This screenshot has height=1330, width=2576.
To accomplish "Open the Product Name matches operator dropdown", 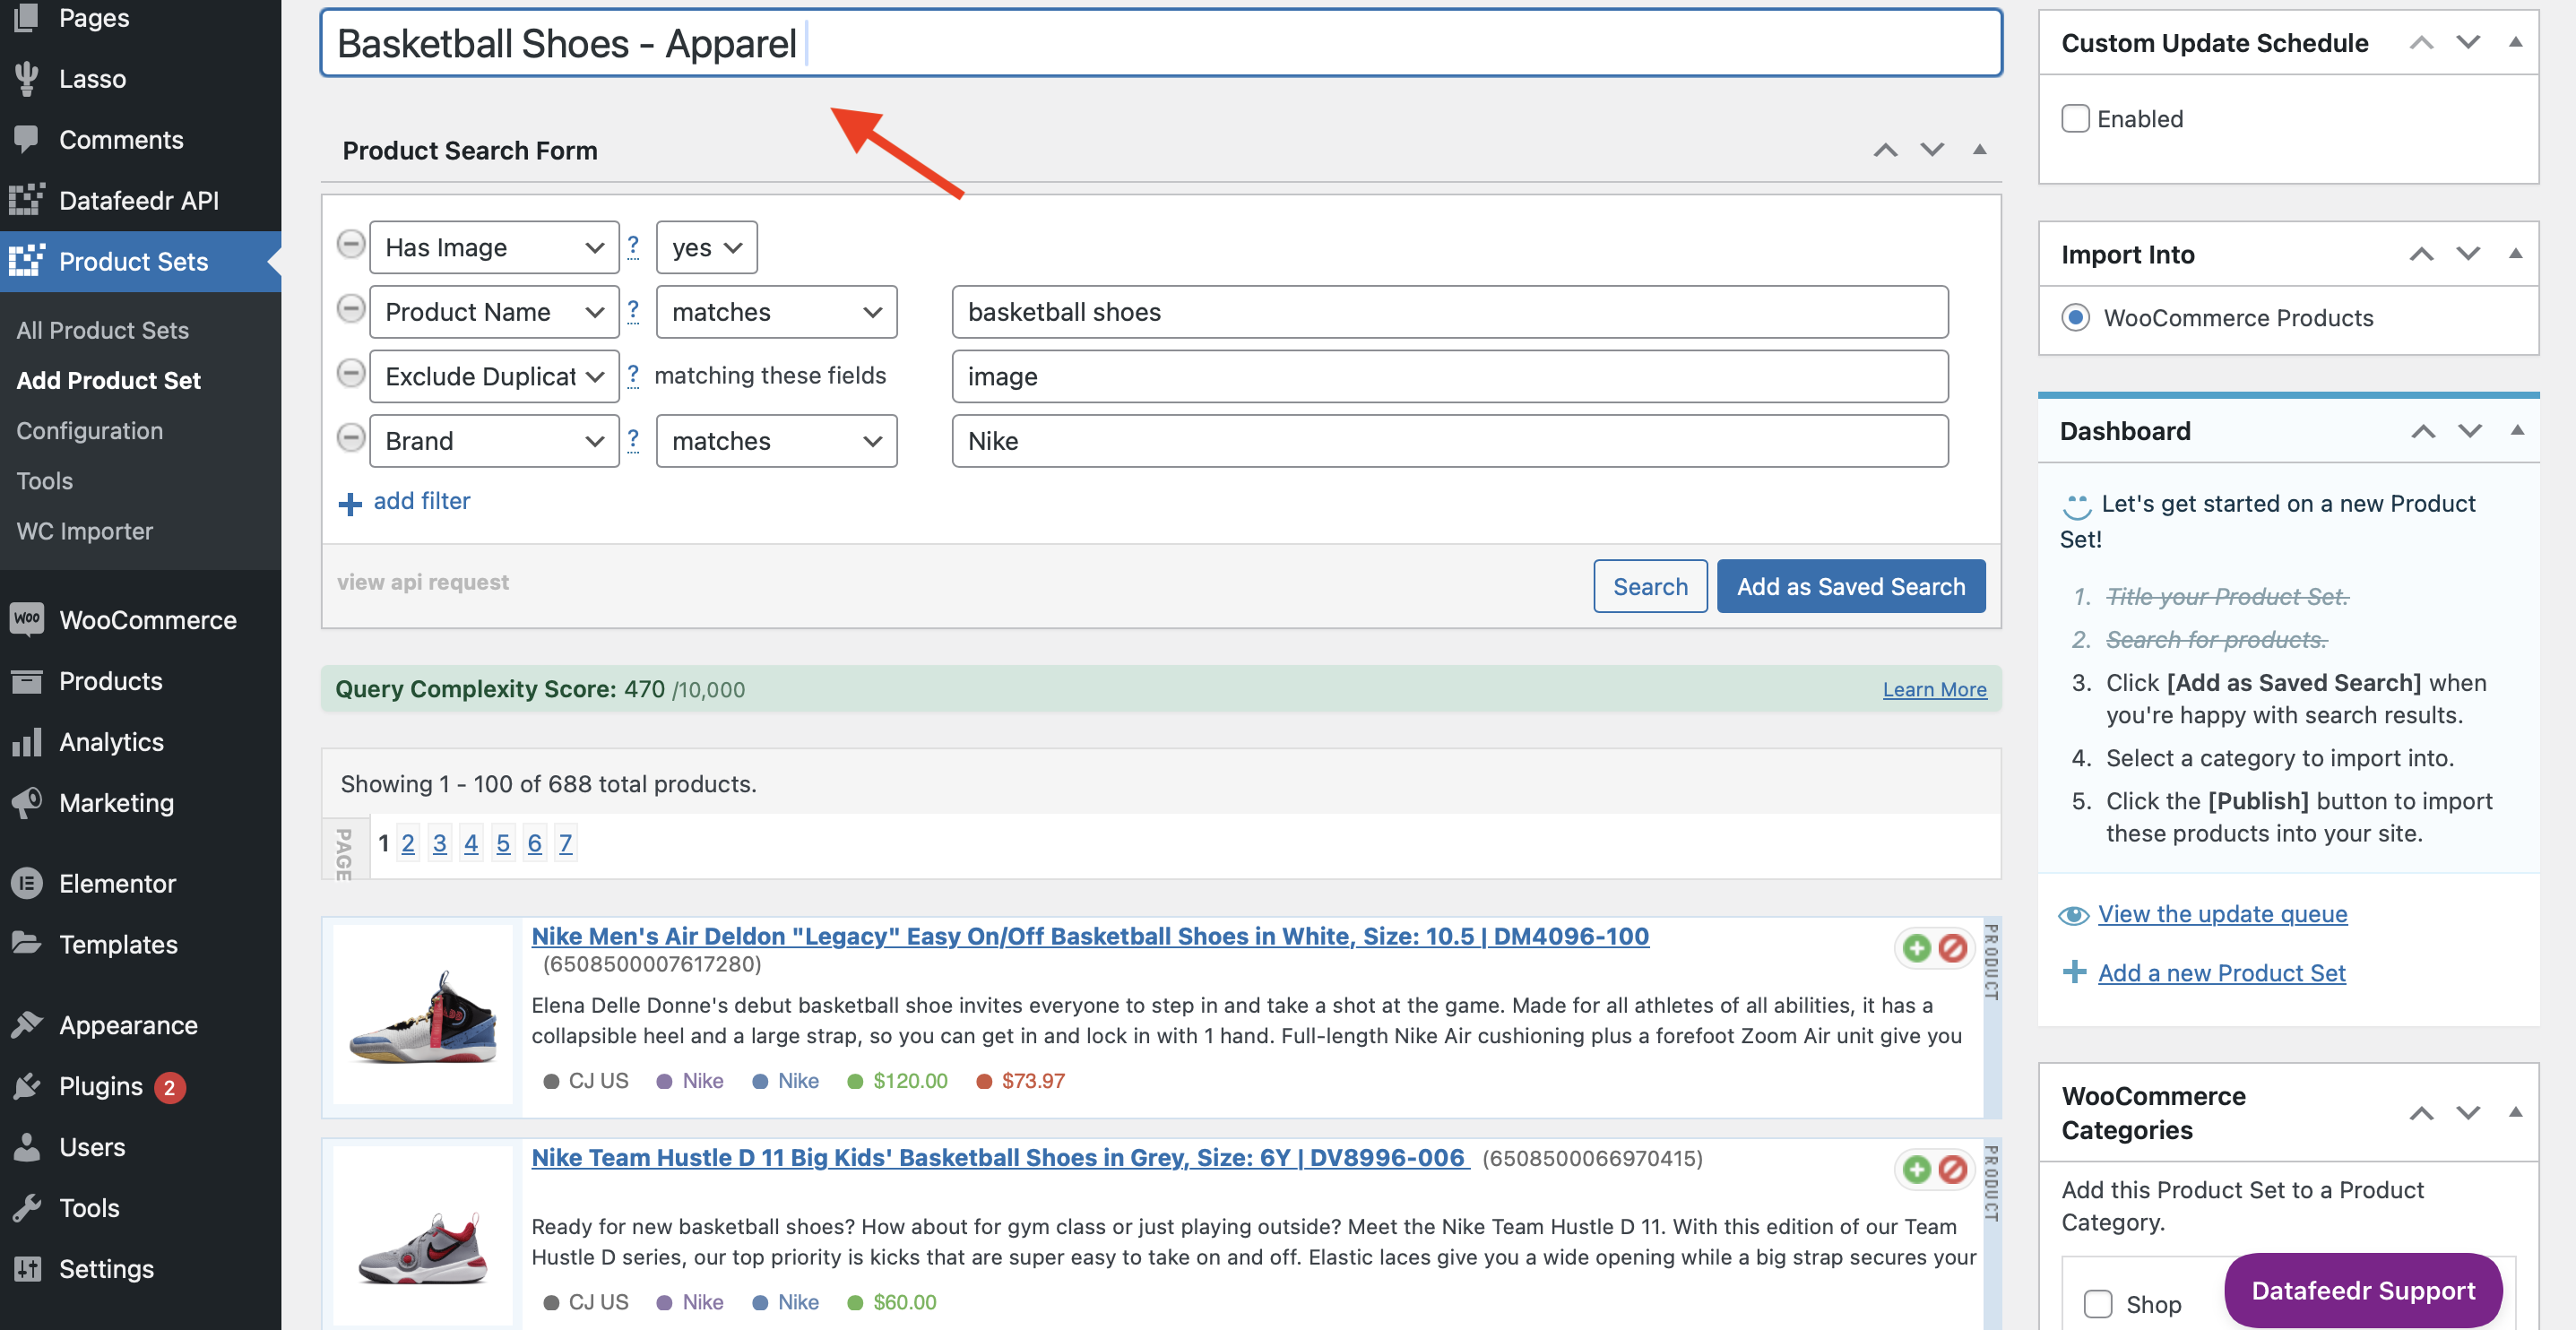I will coord(776,312).
